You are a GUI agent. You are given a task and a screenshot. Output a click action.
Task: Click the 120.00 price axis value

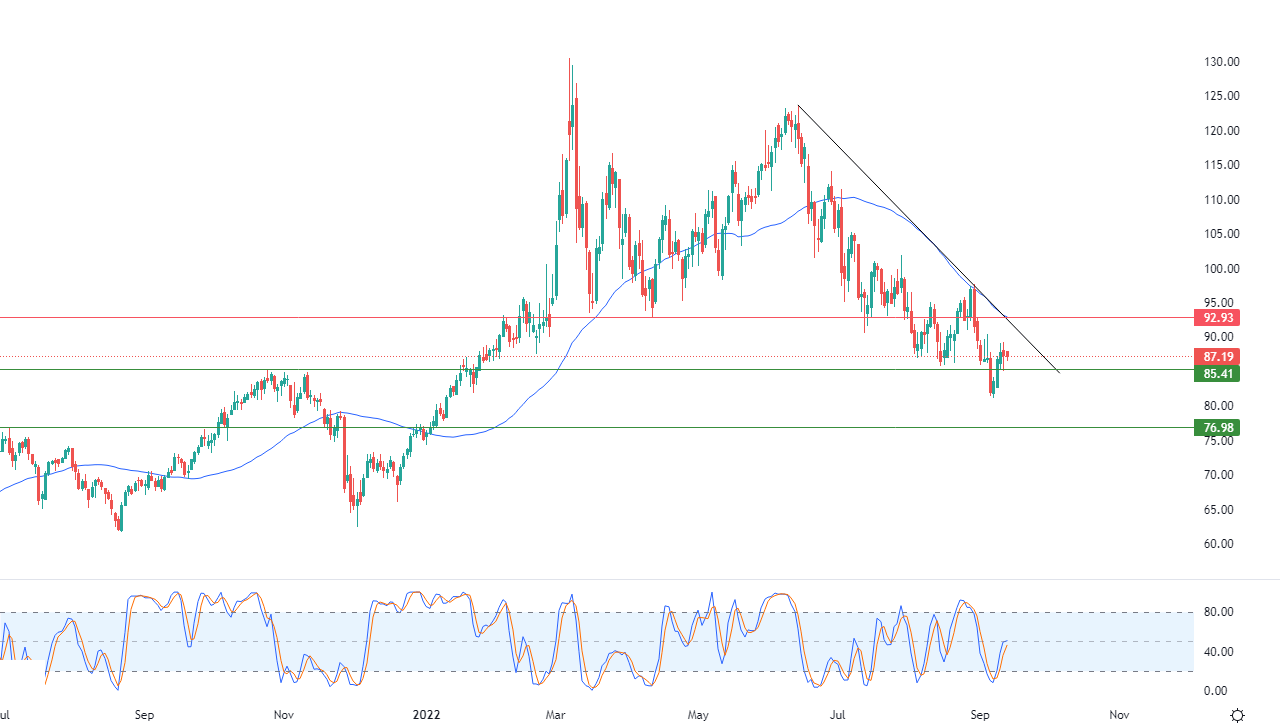point(1222,131)
